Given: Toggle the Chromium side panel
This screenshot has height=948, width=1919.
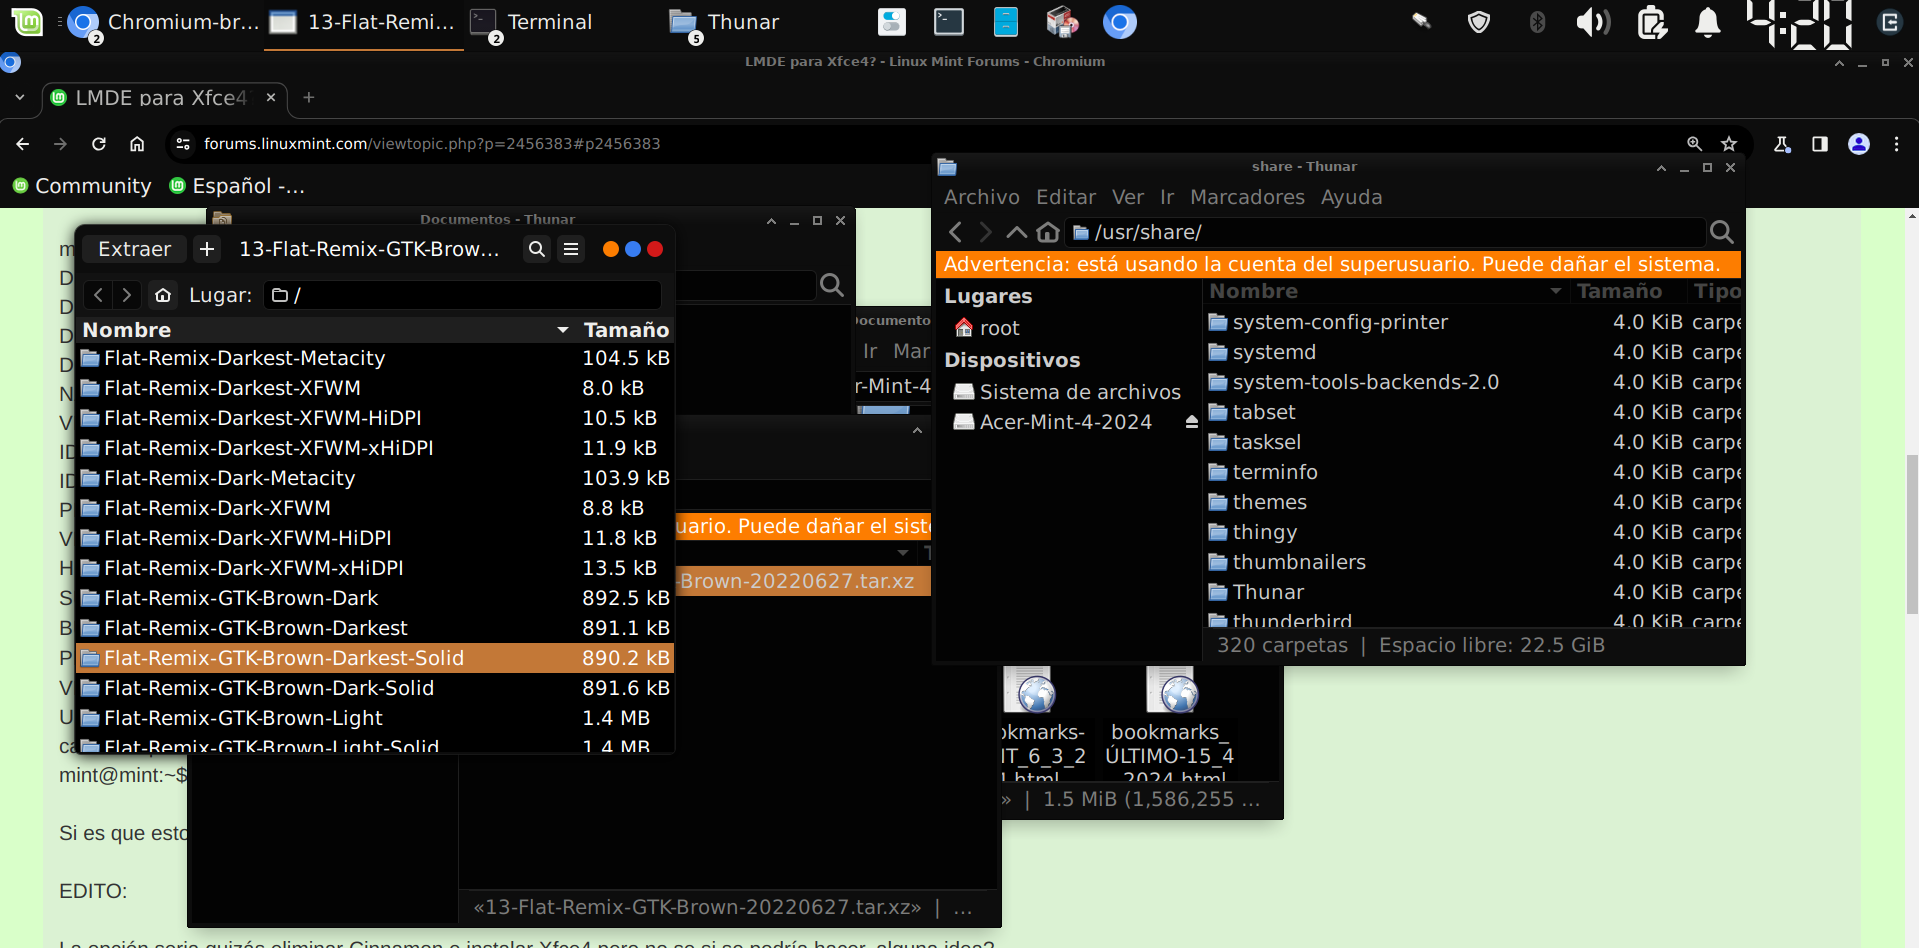Looking at the screenshot, I should point(1820,144).
